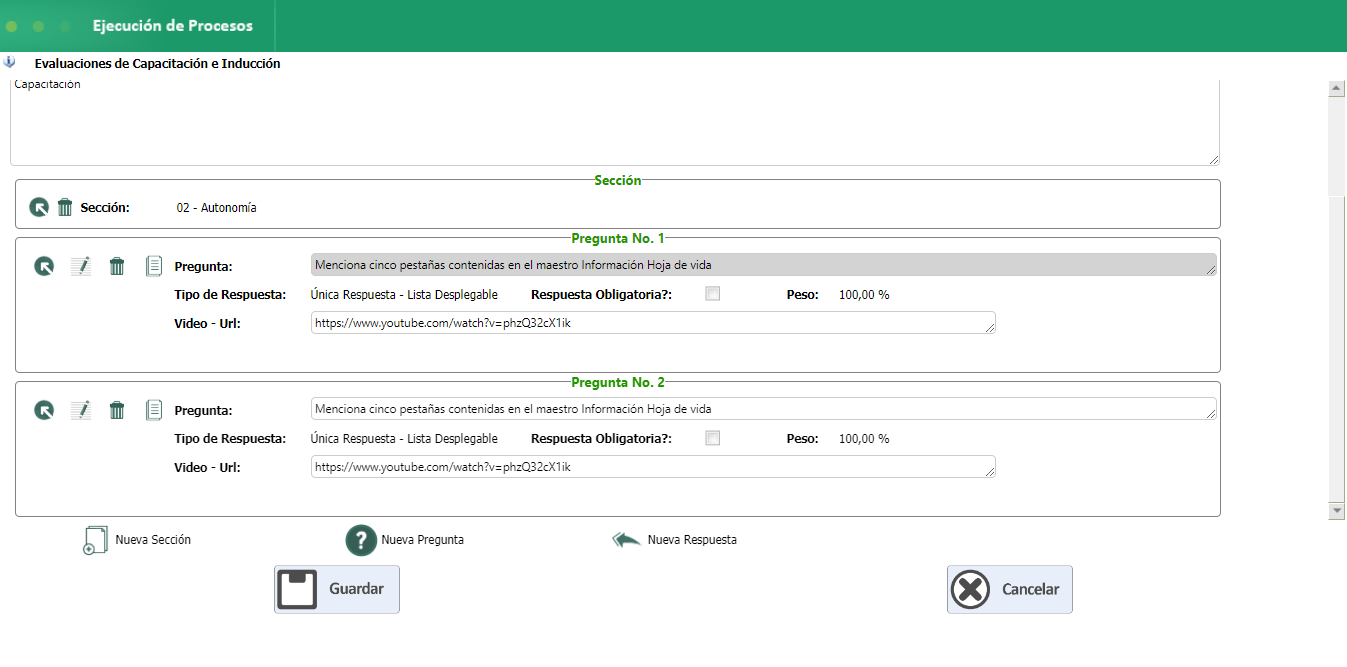Click the Evaluaciones de Capacitación e Inducción title

point(157,63)
